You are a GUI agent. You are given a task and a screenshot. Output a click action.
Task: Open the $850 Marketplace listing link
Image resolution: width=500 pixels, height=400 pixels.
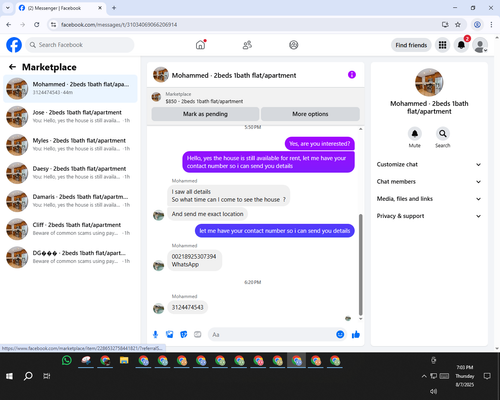(204, 101)
